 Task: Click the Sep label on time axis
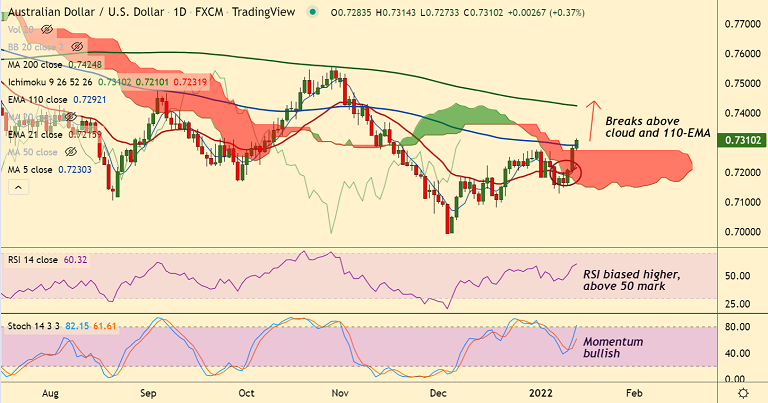pyautogui.click(x=148, y=393)
